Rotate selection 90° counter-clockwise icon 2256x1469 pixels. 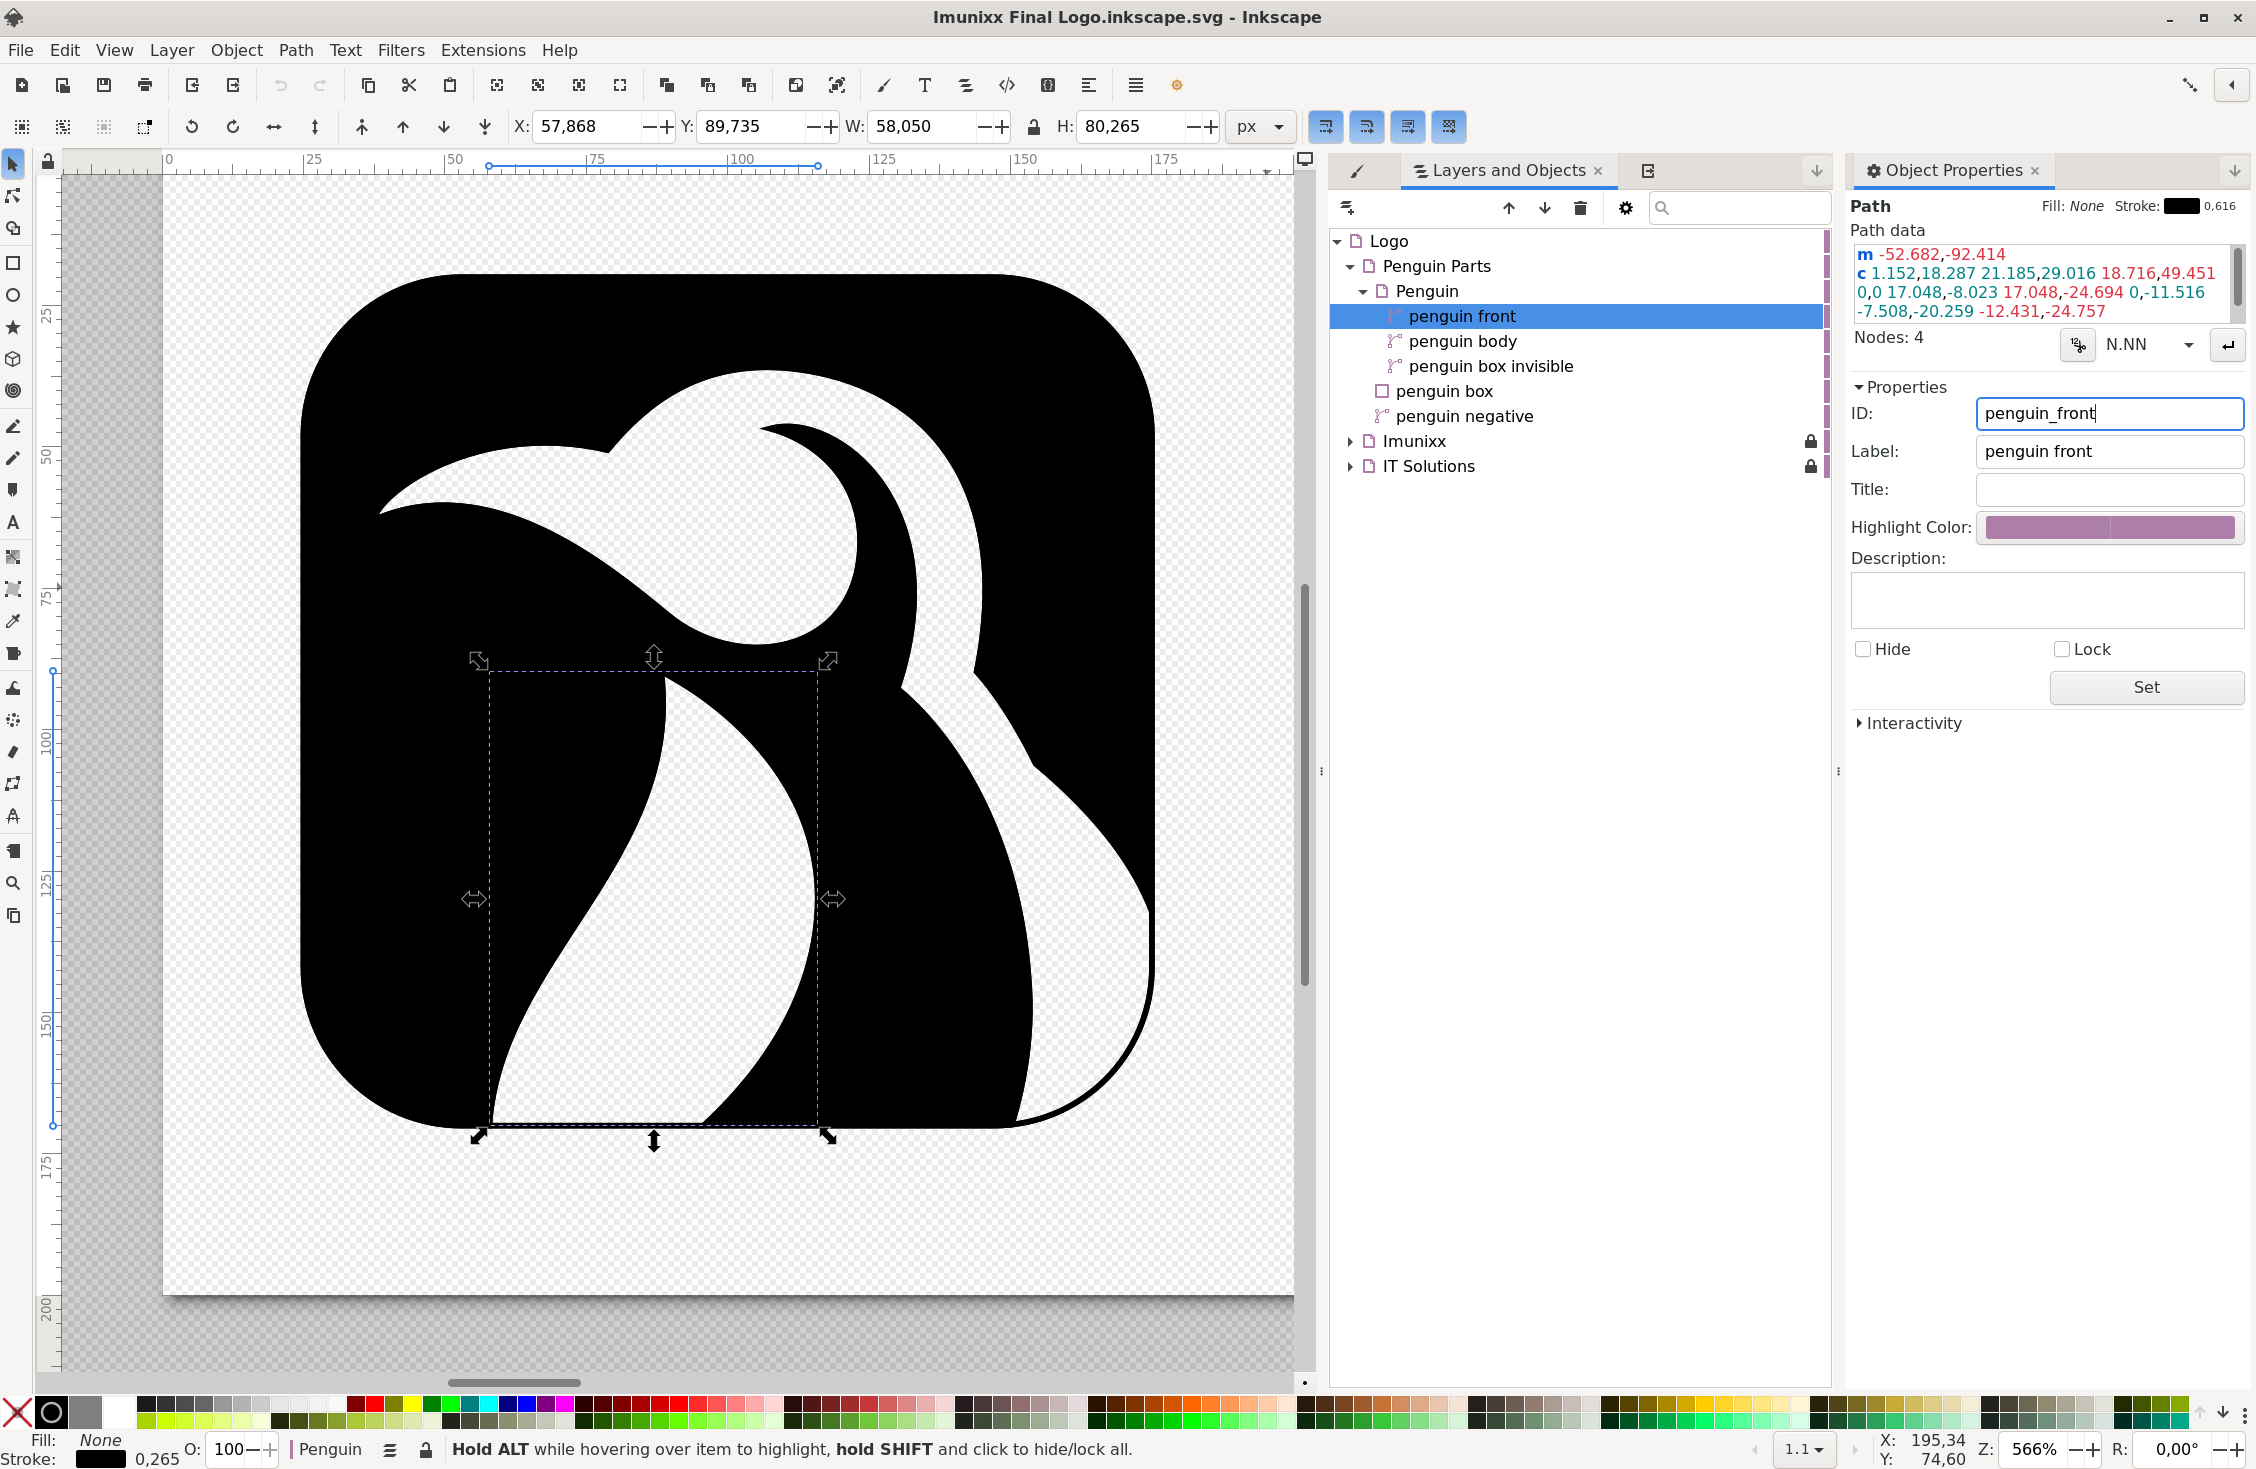click(192, 127)
